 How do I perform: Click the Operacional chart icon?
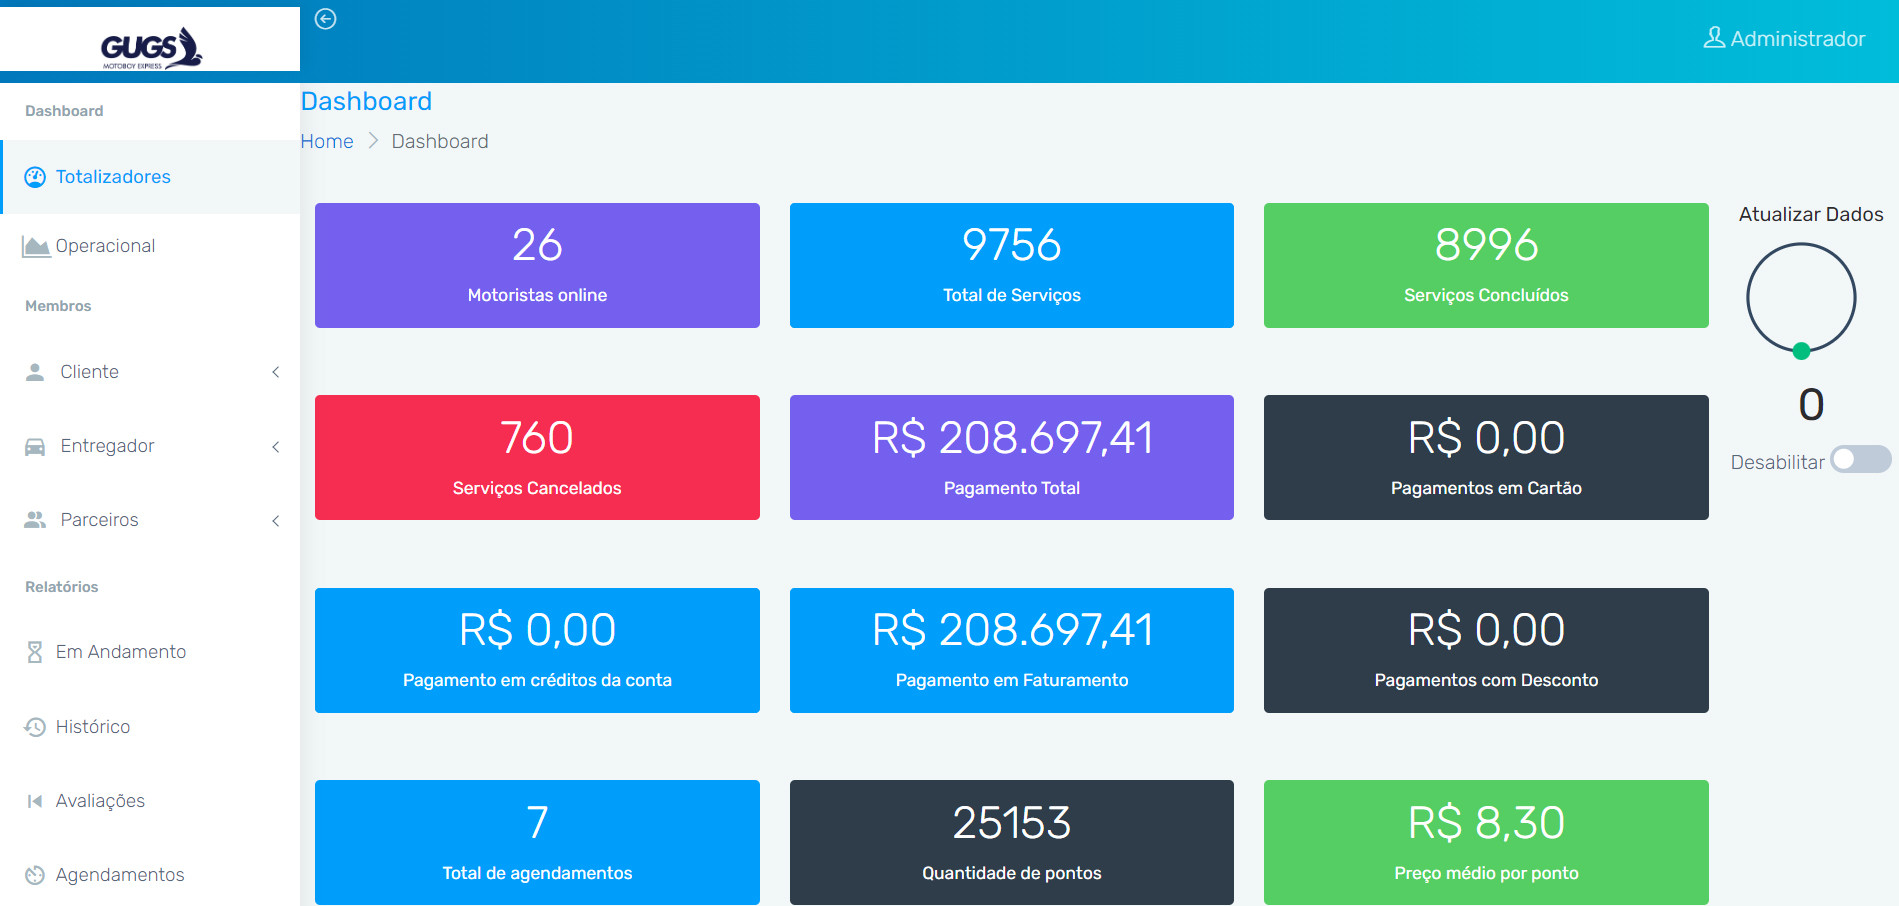tap(36, 246)
